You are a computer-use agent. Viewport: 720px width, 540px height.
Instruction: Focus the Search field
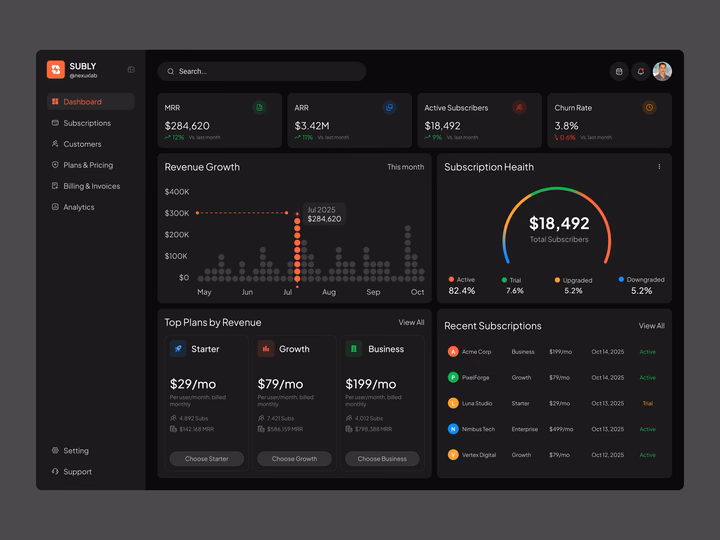(262, 71)
